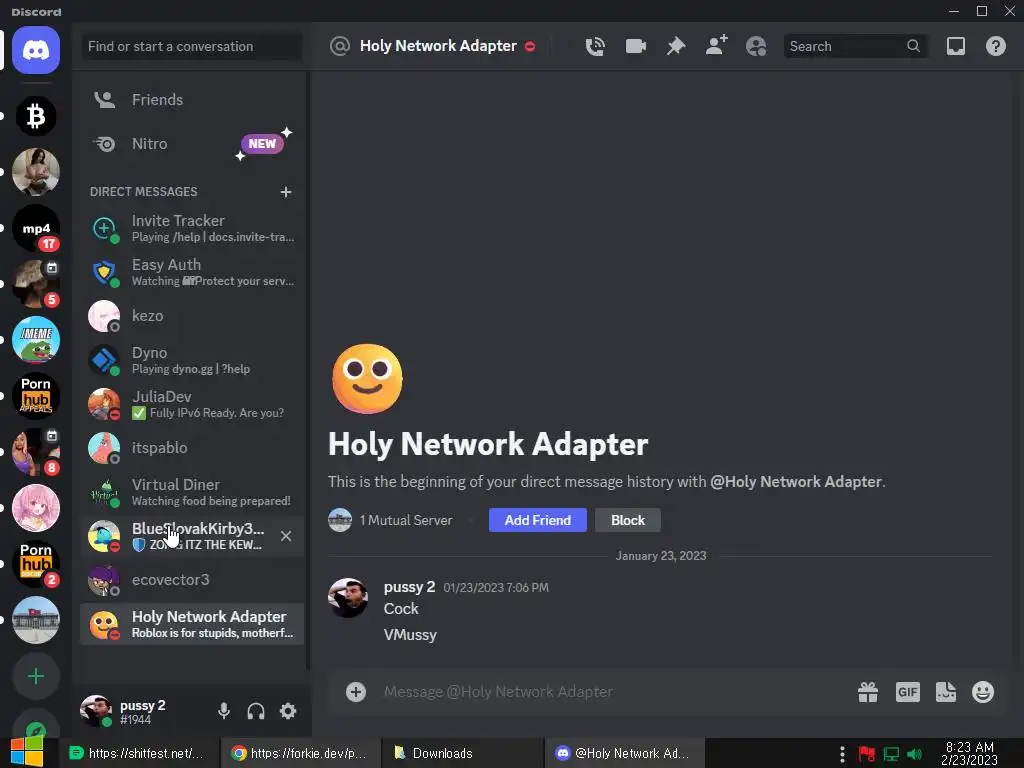This screenshot has width=1024, height=768.
Task: Open the Discord home button
Action: (36, 50)
